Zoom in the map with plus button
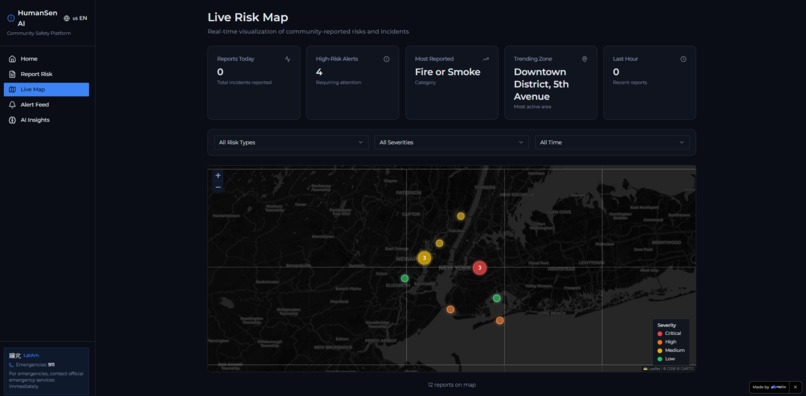 point(218,176)
